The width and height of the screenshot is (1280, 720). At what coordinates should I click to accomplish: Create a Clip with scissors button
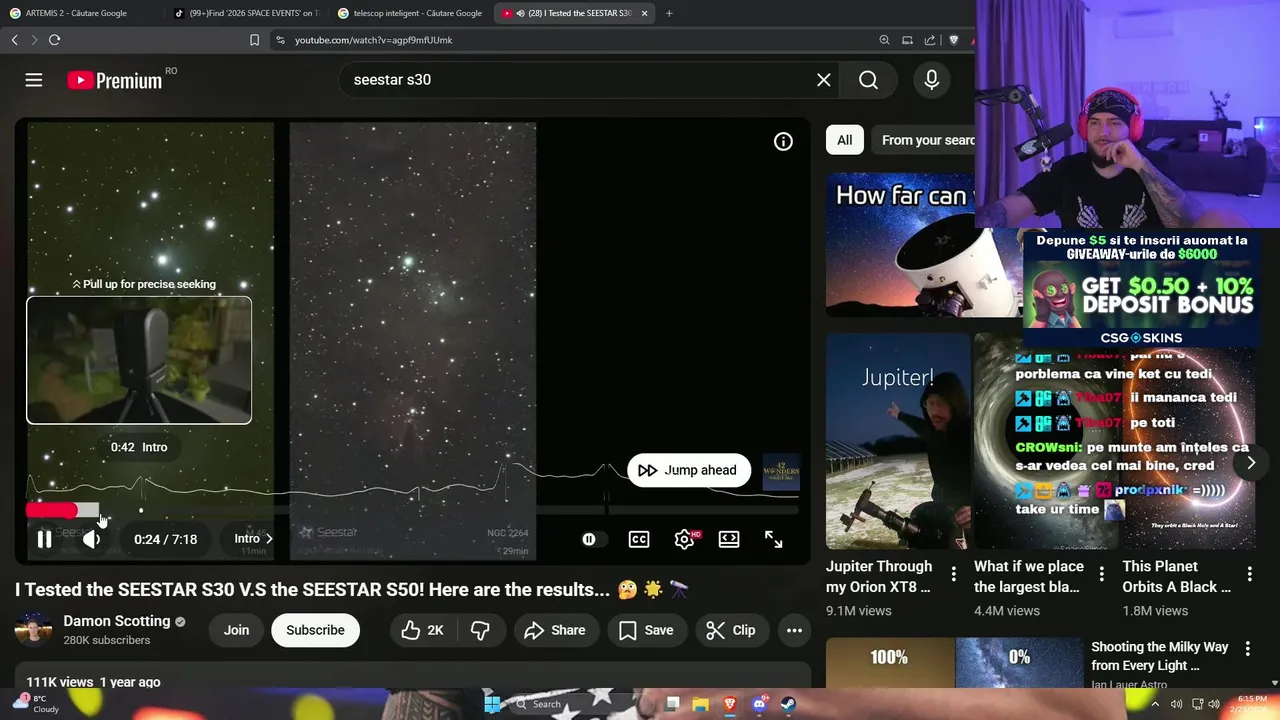[731, 630]
